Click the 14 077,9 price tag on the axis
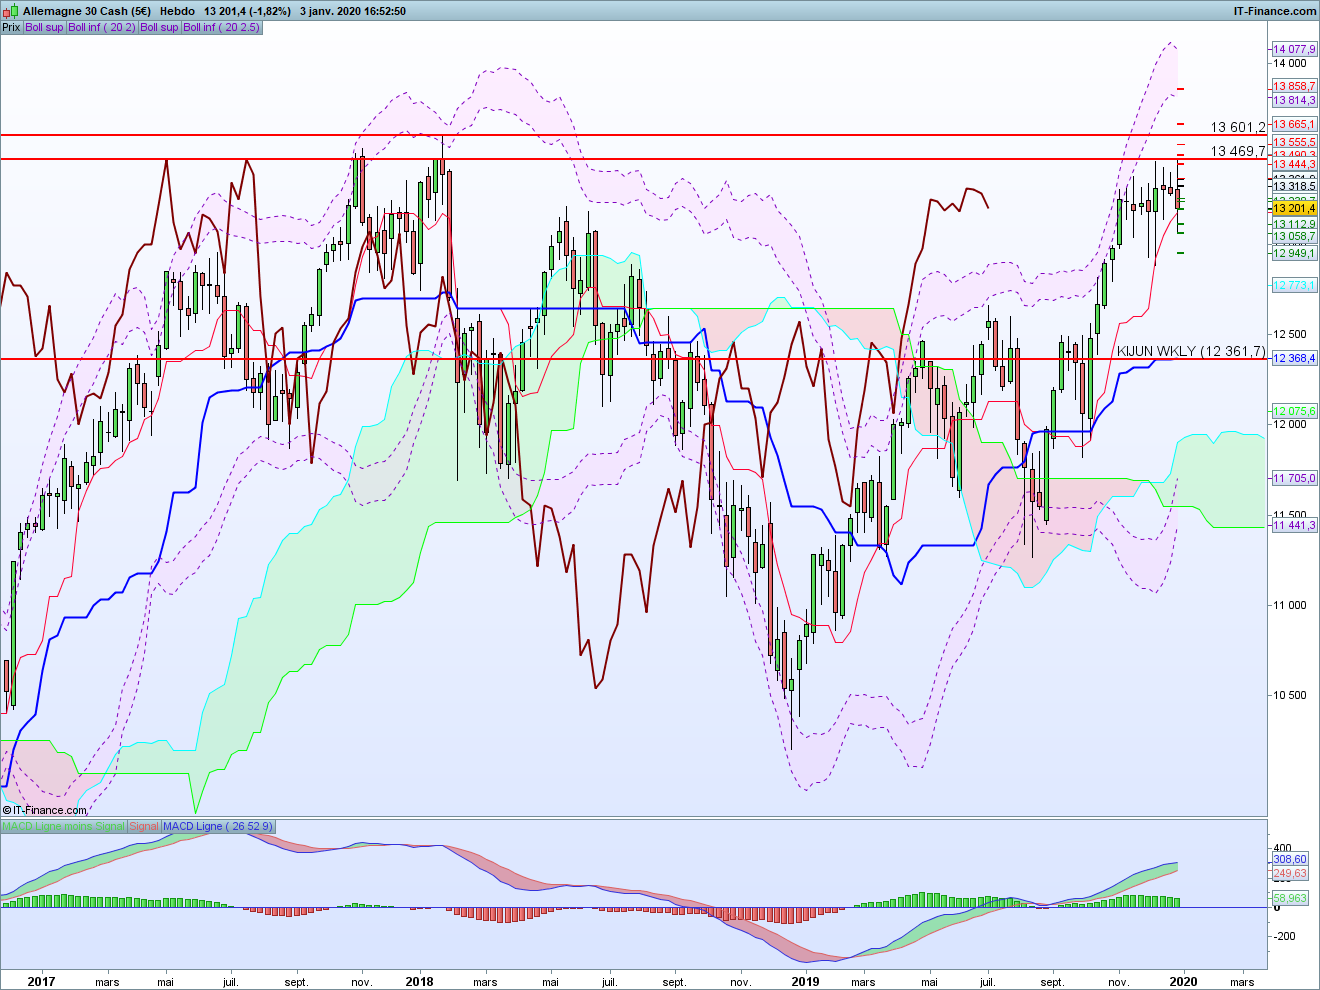This screenshot has width=1320, height=990. click(x=1294, y=49)
